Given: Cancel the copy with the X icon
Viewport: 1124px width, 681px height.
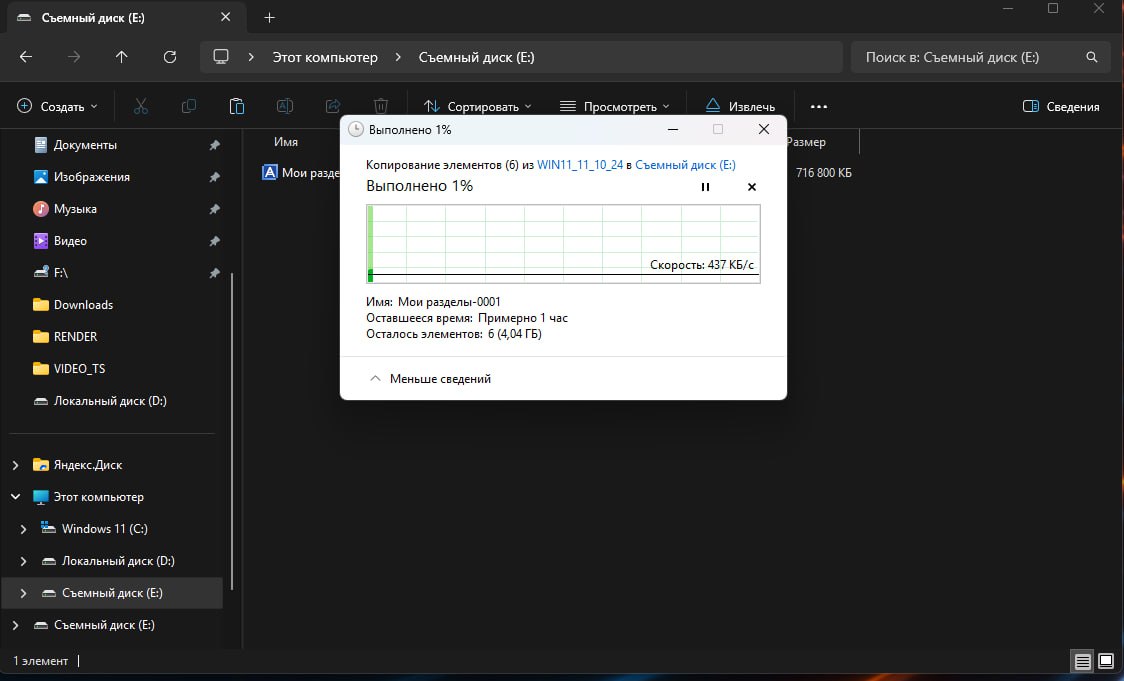Looking at the screenshot, I should [x=752, y=187].
